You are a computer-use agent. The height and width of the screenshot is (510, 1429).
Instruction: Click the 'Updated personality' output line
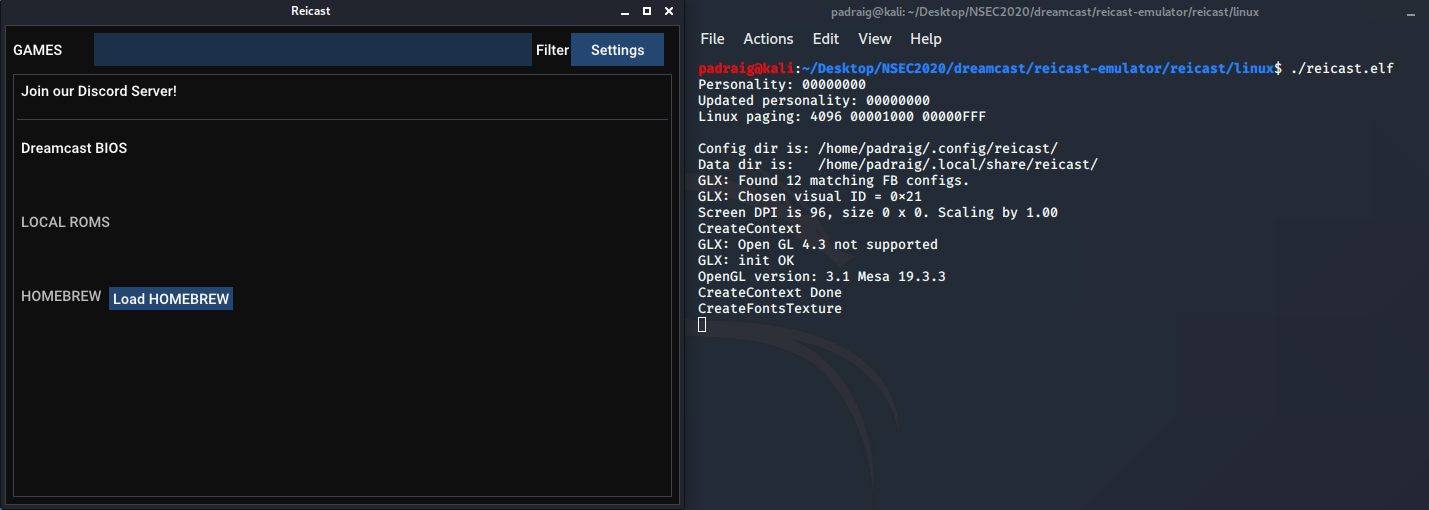(x=814, y=100)
